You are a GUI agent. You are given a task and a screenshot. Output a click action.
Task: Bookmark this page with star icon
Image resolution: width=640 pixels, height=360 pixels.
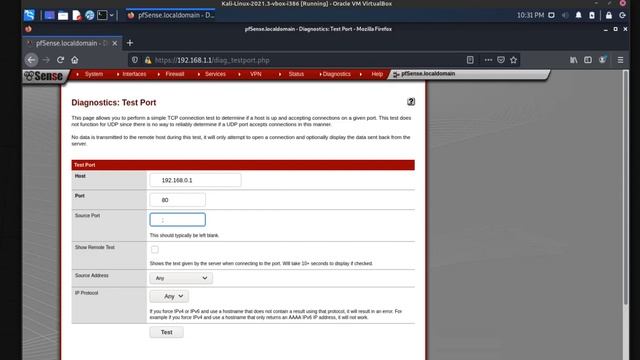pos(513,60)
